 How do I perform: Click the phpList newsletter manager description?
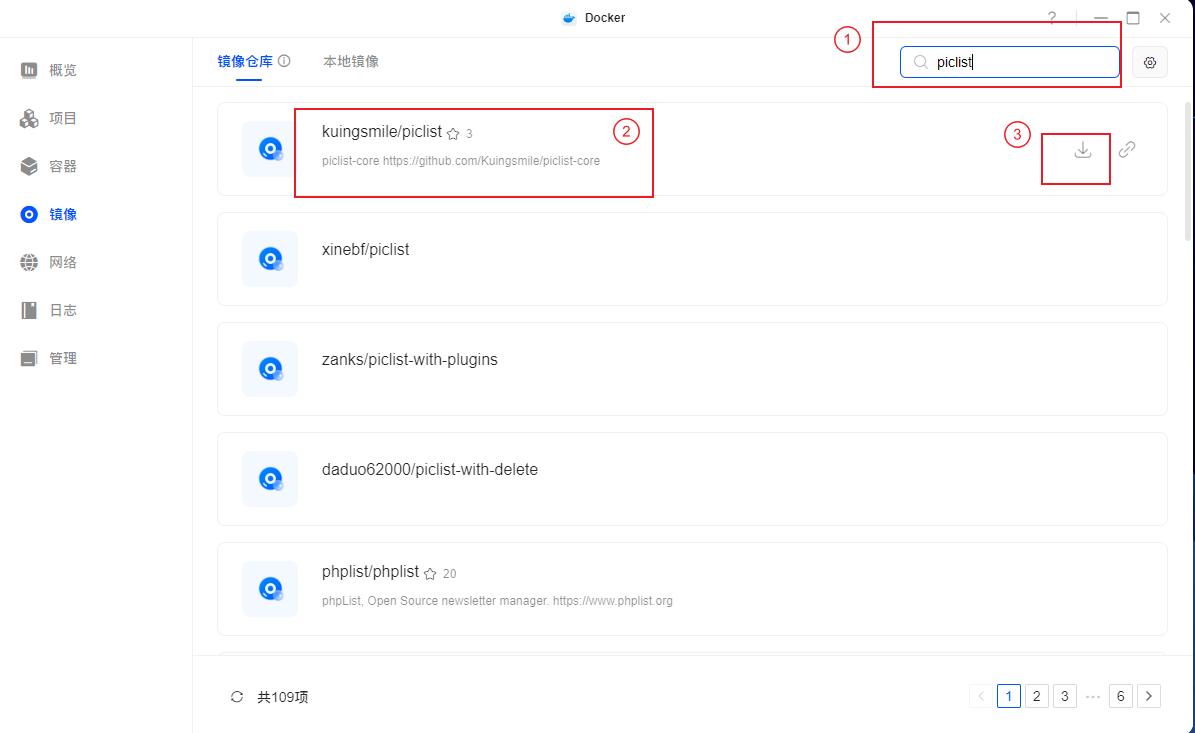[x=497, y=601]
